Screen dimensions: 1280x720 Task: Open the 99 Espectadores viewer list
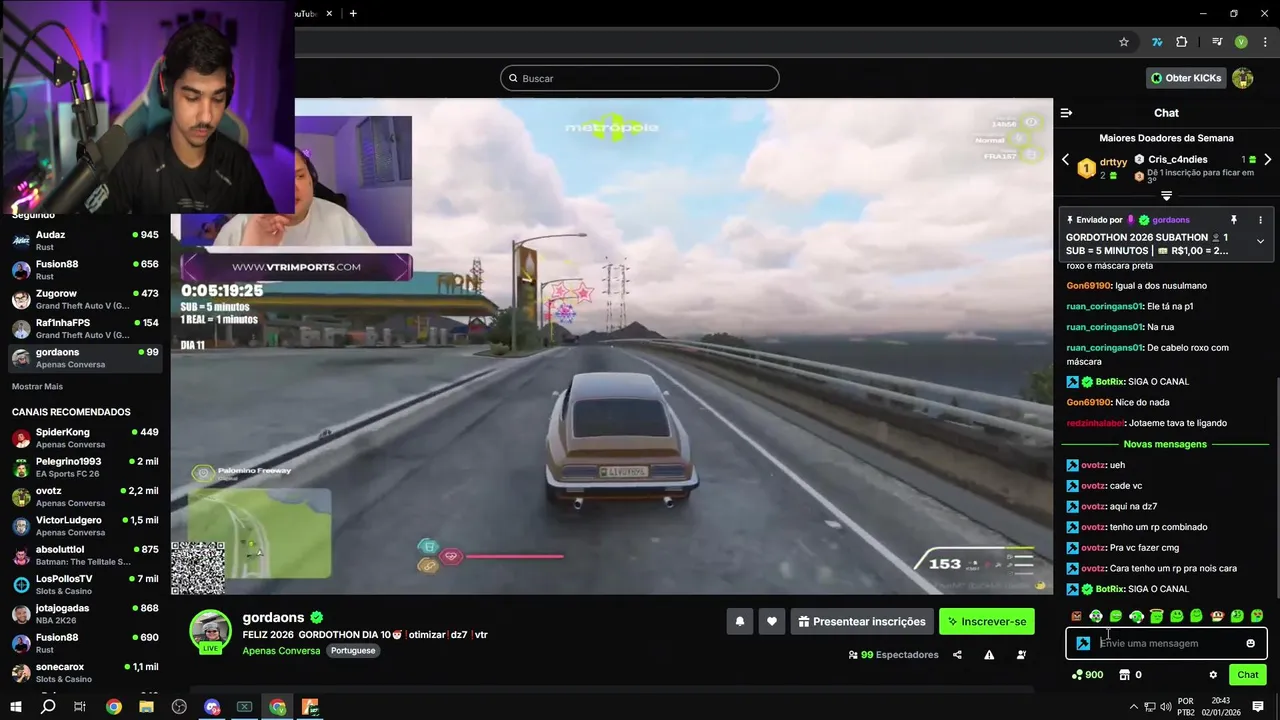[893, 655]
